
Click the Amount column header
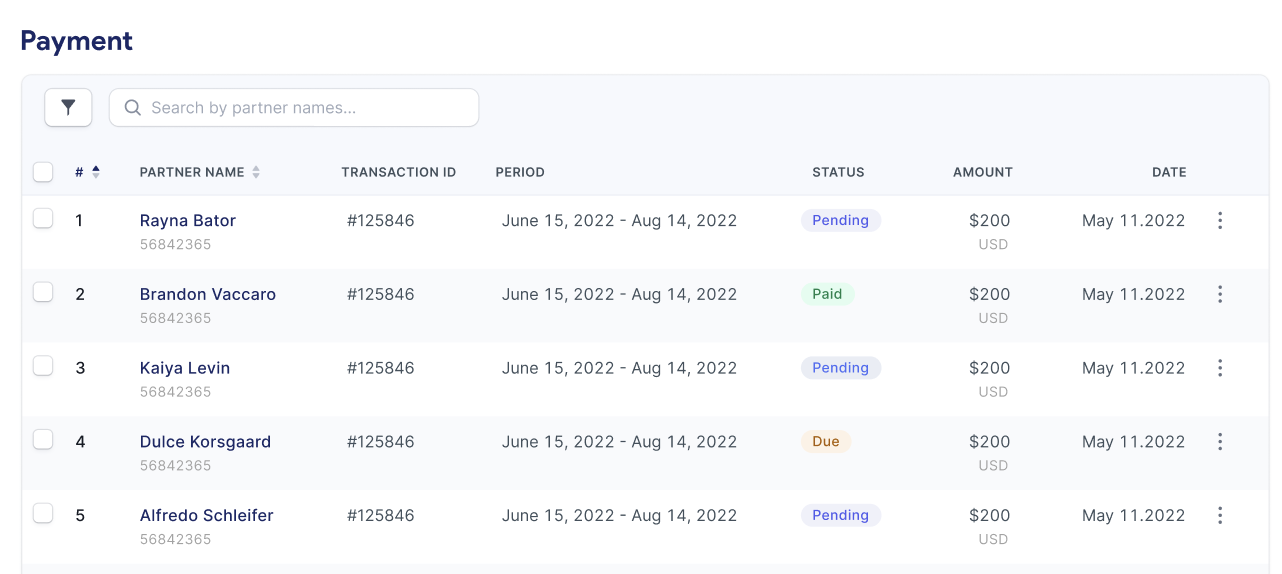(x=982, y=172)
